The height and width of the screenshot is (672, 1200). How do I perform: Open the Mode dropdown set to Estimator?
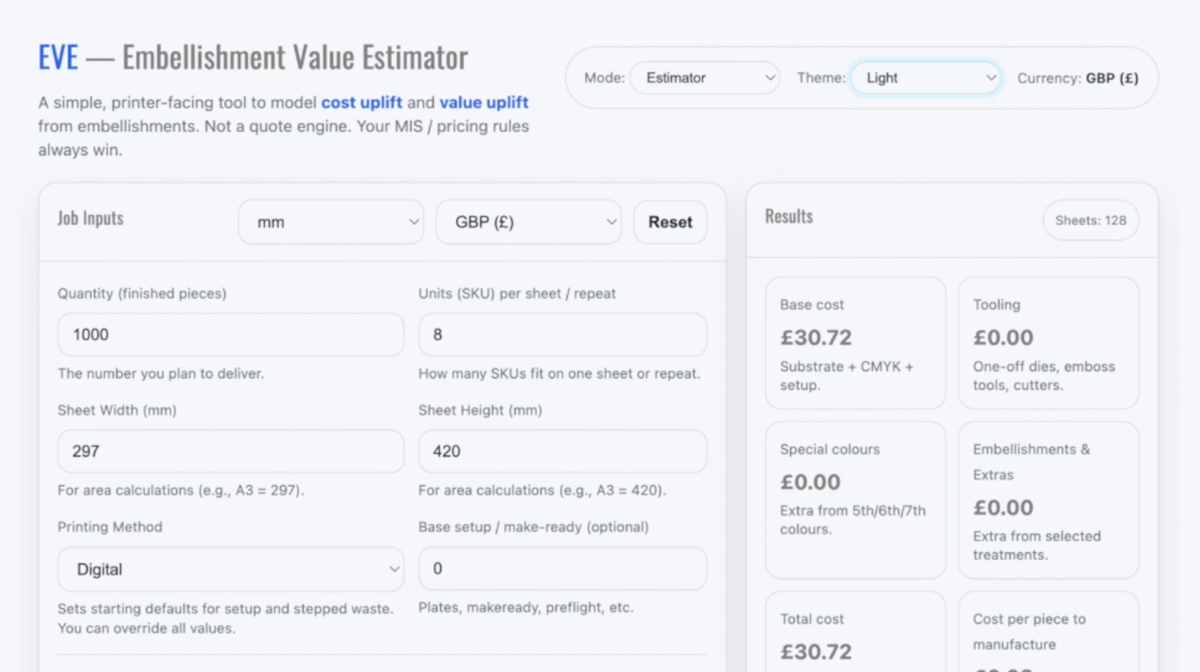point(704,78)
